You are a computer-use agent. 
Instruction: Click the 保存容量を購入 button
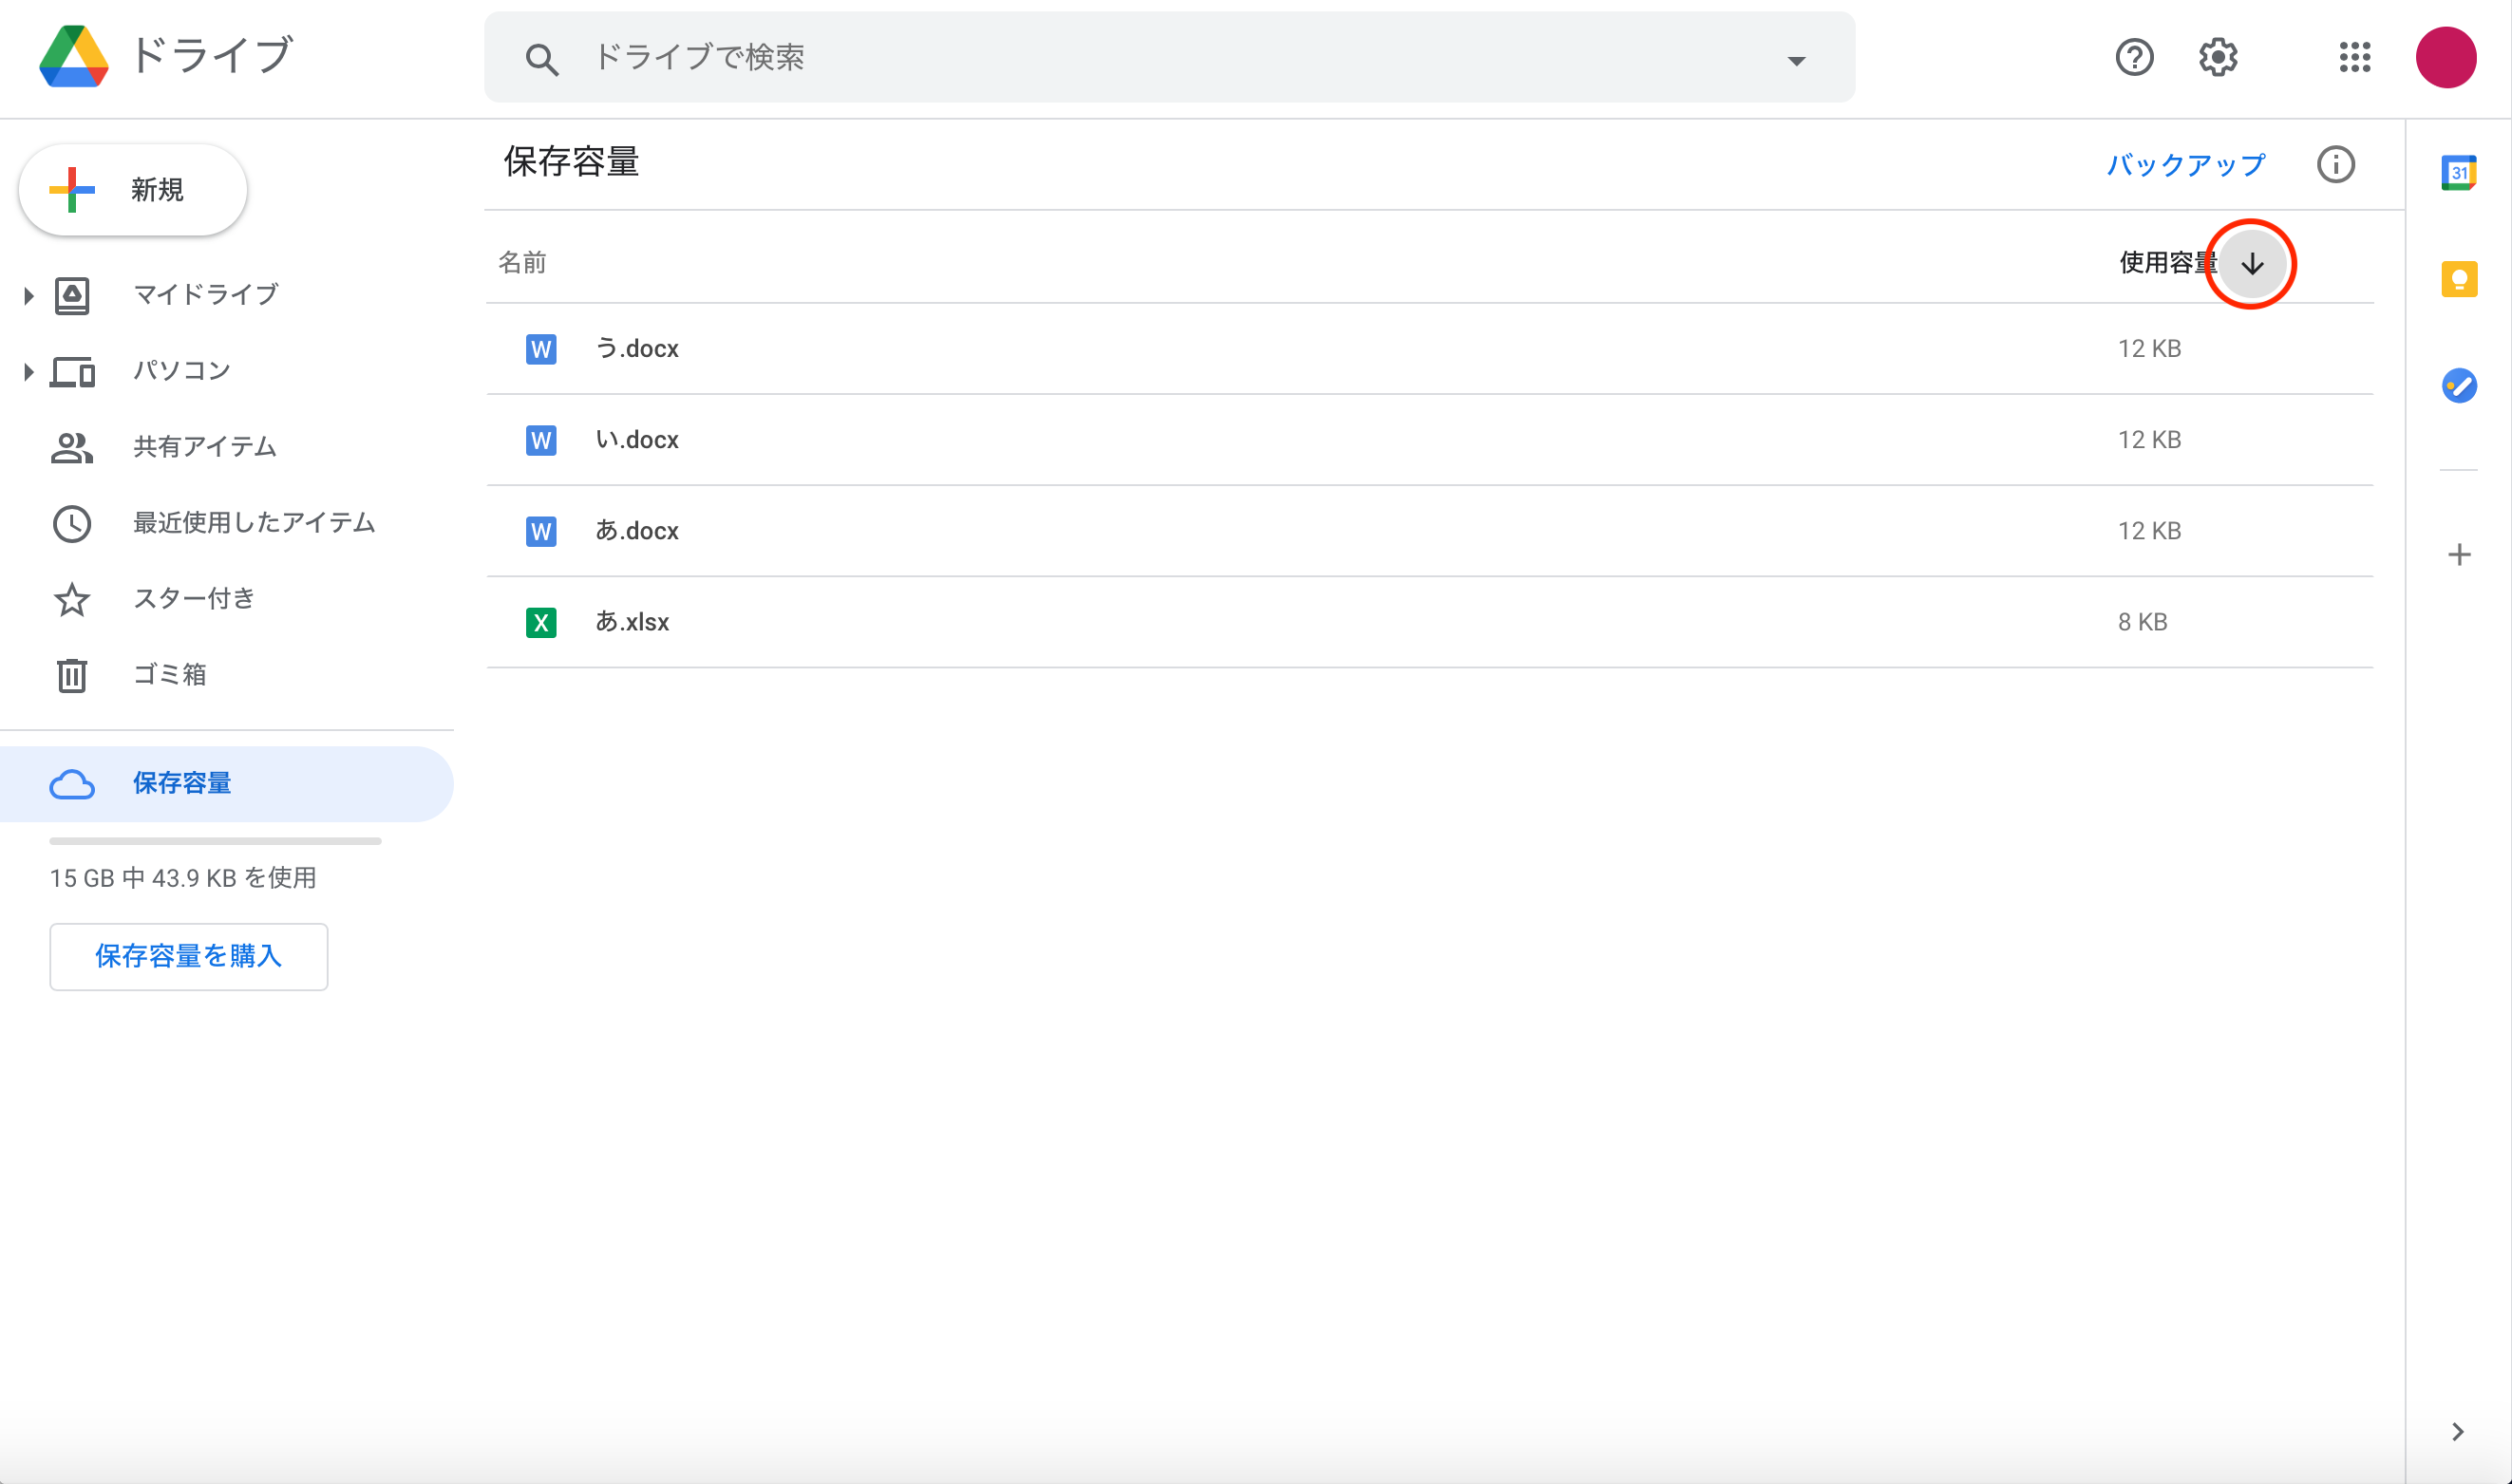click(x=189, y=956)
